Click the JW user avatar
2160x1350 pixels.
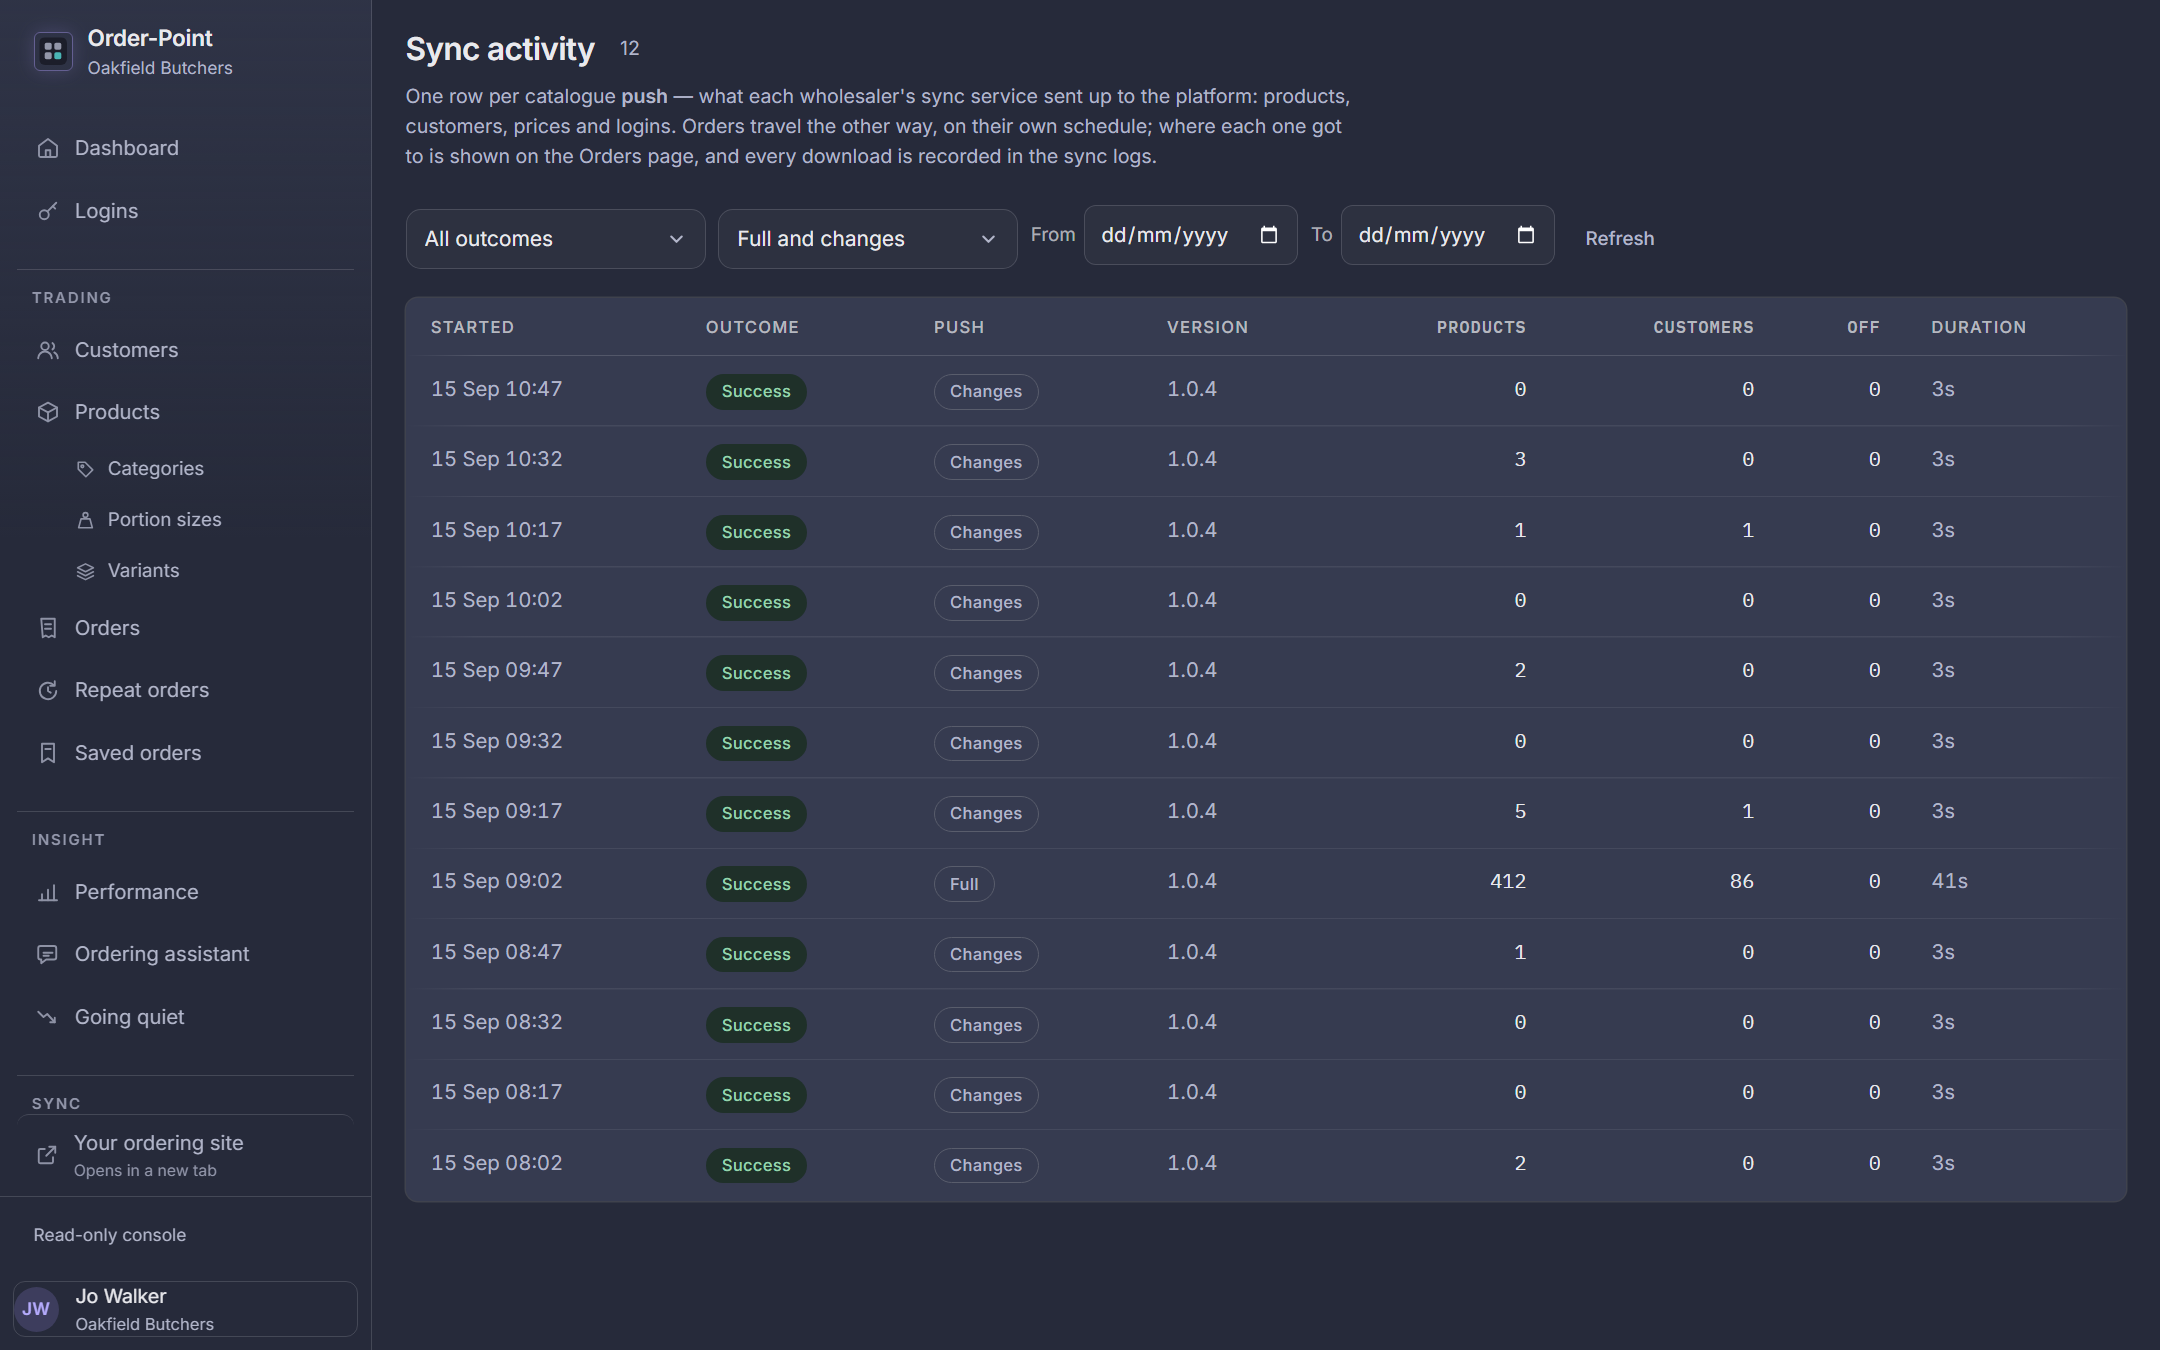point(37,1309)
